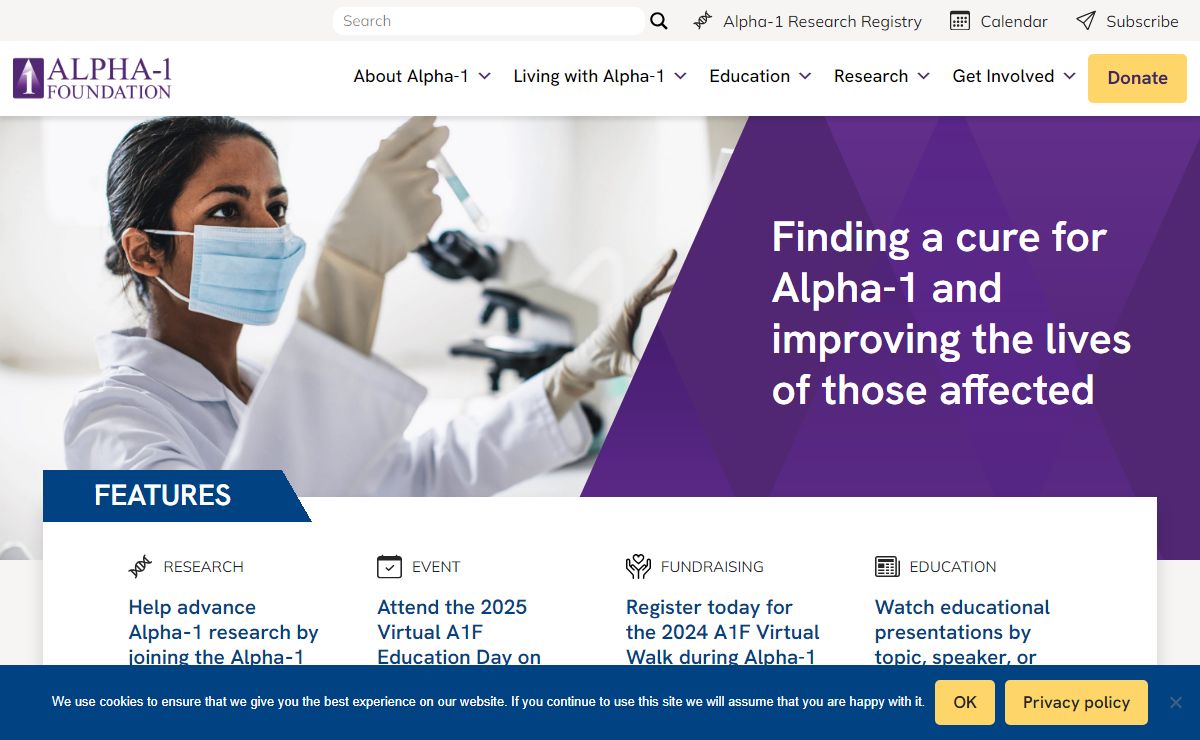Focus the Search input field

pyautogui.click(x=488, y=21)
